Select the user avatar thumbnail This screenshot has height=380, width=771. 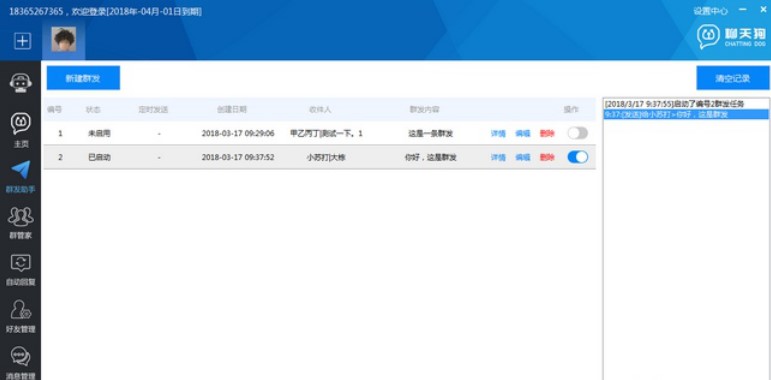64,39
